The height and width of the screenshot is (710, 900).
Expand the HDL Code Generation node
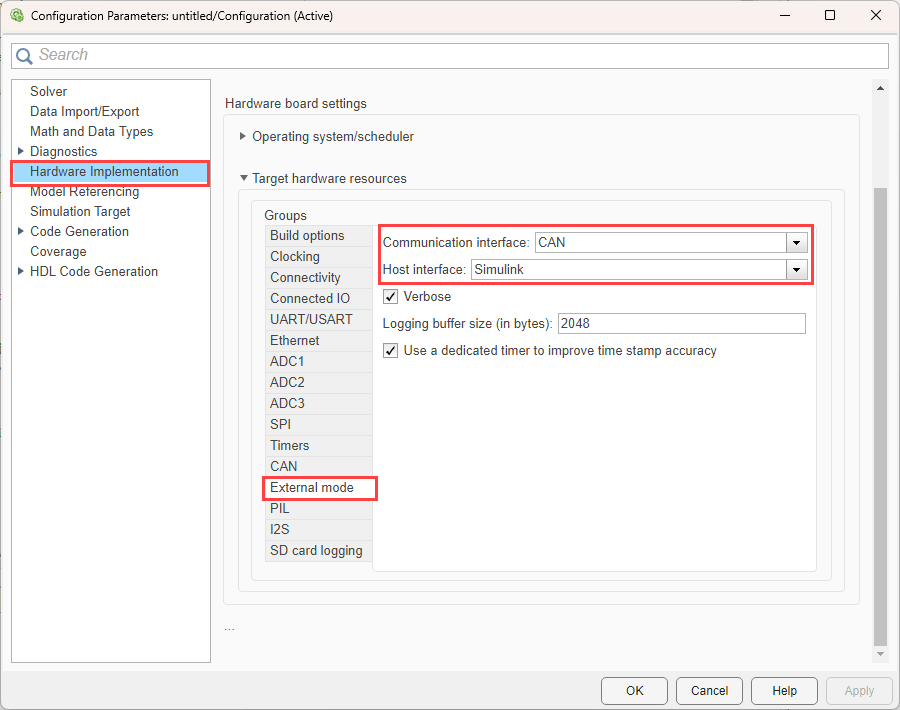(21, 272)
